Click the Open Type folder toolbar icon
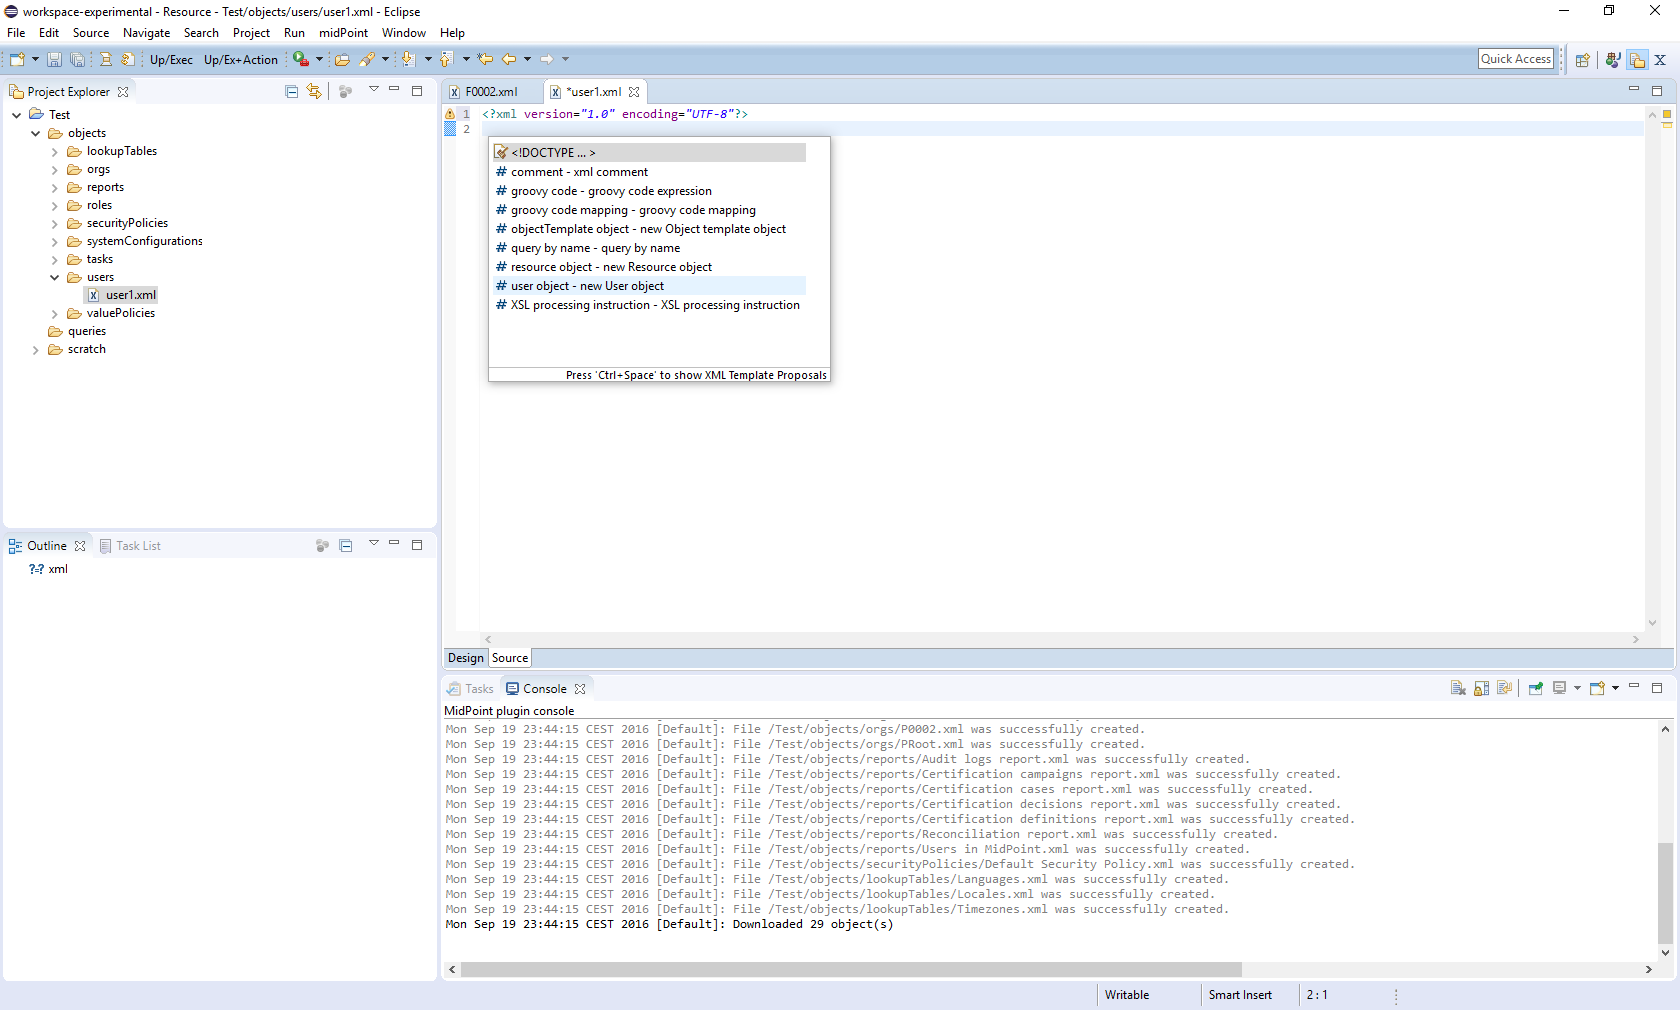 tap(342, 60)
